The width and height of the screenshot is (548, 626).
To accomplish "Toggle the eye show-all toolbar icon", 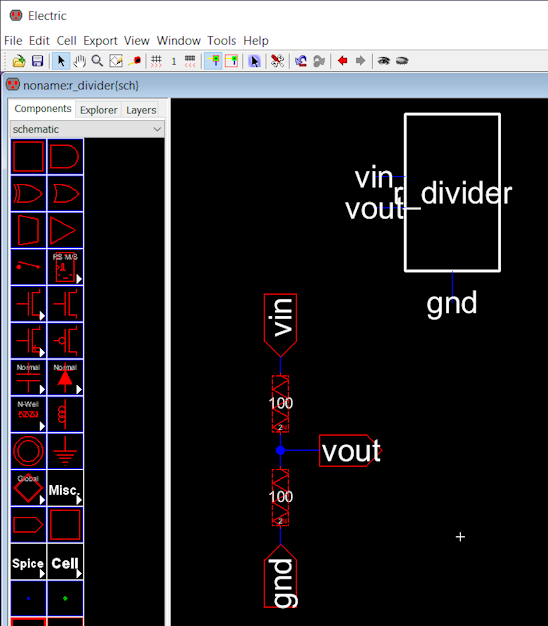I will (384, 61).
